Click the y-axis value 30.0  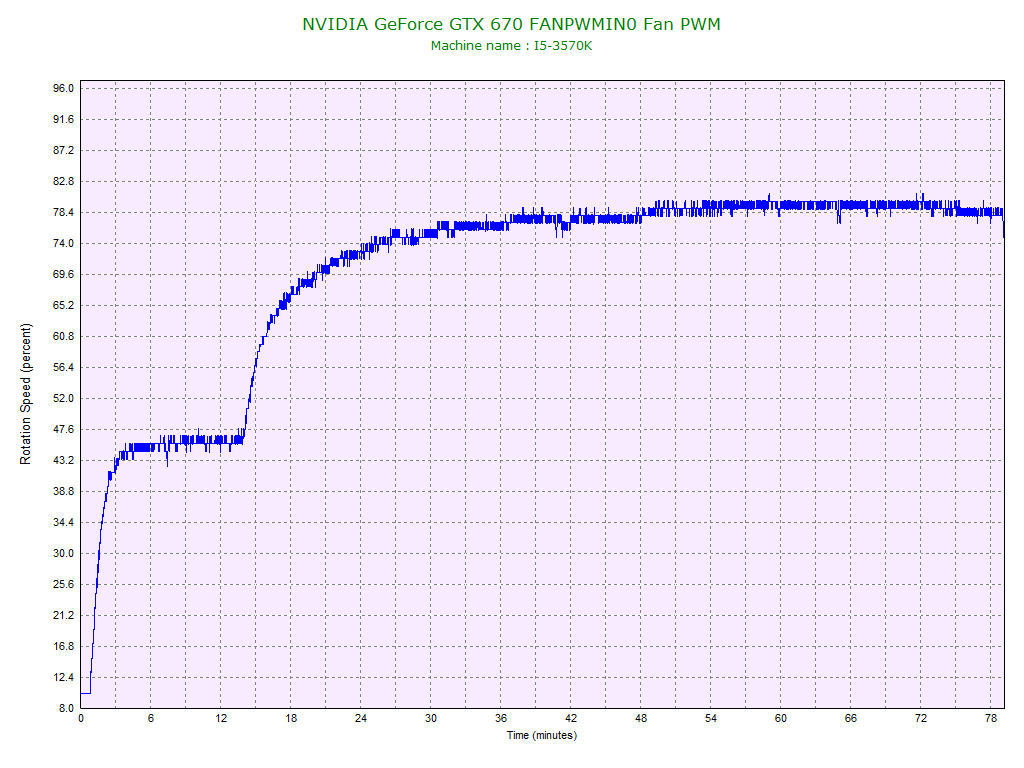[x=63, y=554]
